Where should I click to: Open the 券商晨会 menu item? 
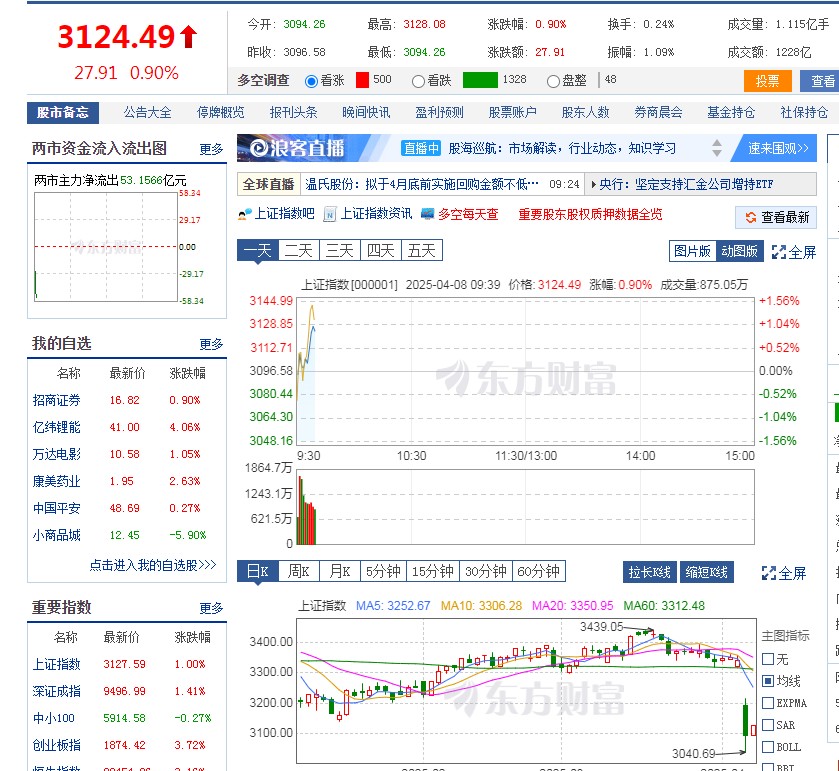[x=658, y=112]
